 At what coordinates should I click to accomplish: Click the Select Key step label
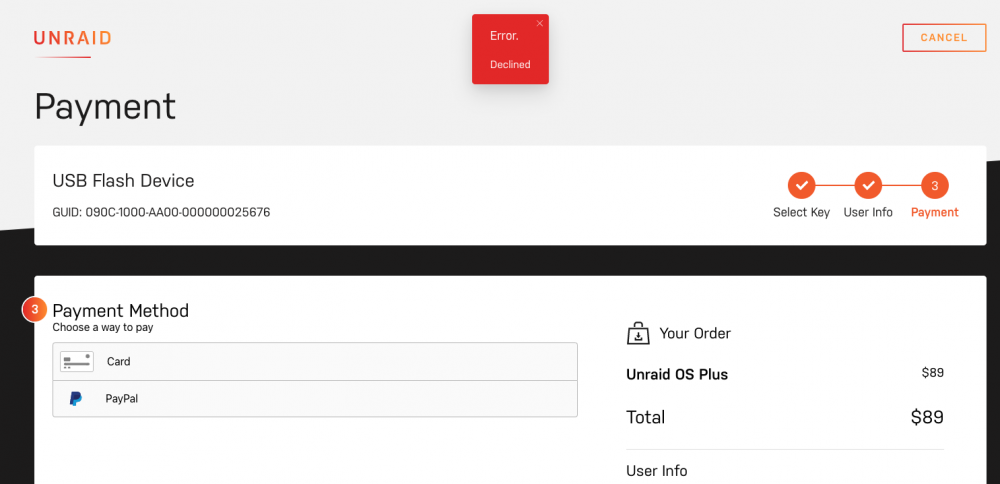coord(802,213)
